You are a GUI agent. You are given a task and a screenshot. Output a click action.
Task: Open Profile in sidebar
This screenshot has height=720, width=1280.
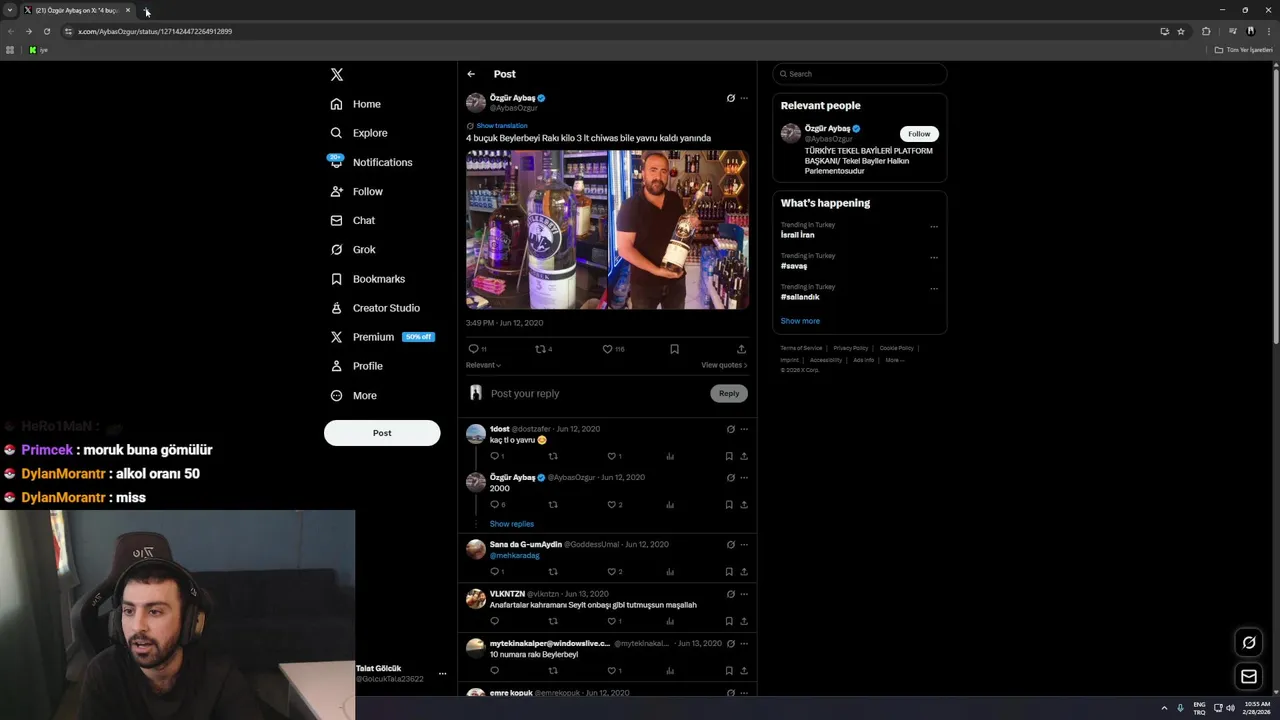[x=356, y=366]
